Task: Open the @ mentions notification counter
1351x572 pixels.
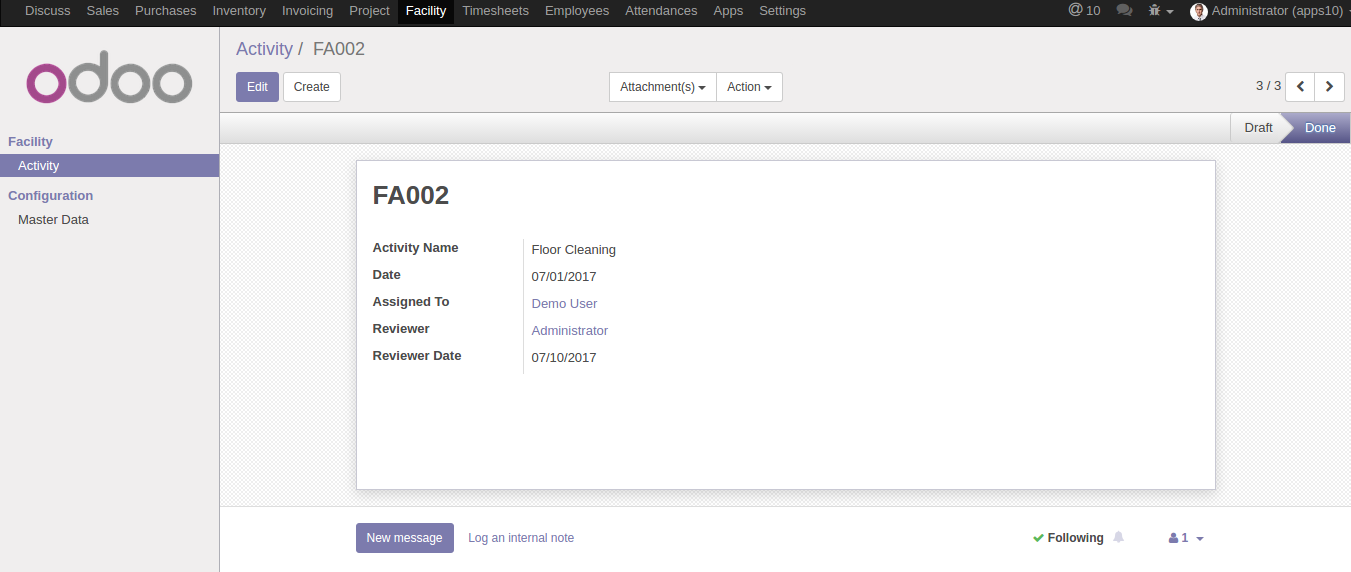Action: (1084, 11)
